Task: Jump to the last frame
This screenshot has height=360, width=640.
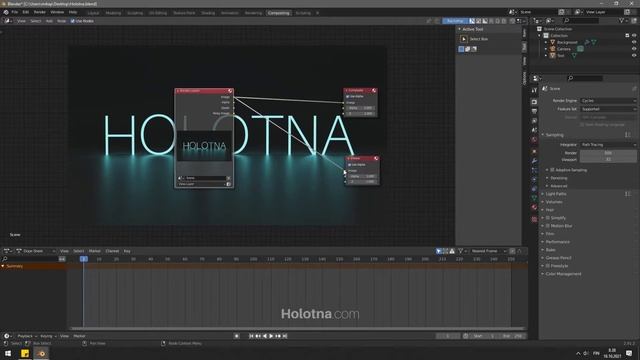Action: pyautogui.click(x=285, y=336)
